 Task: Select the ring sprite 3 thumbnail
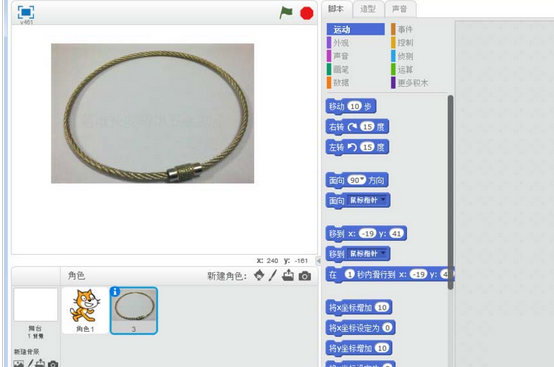click(134, 310)
